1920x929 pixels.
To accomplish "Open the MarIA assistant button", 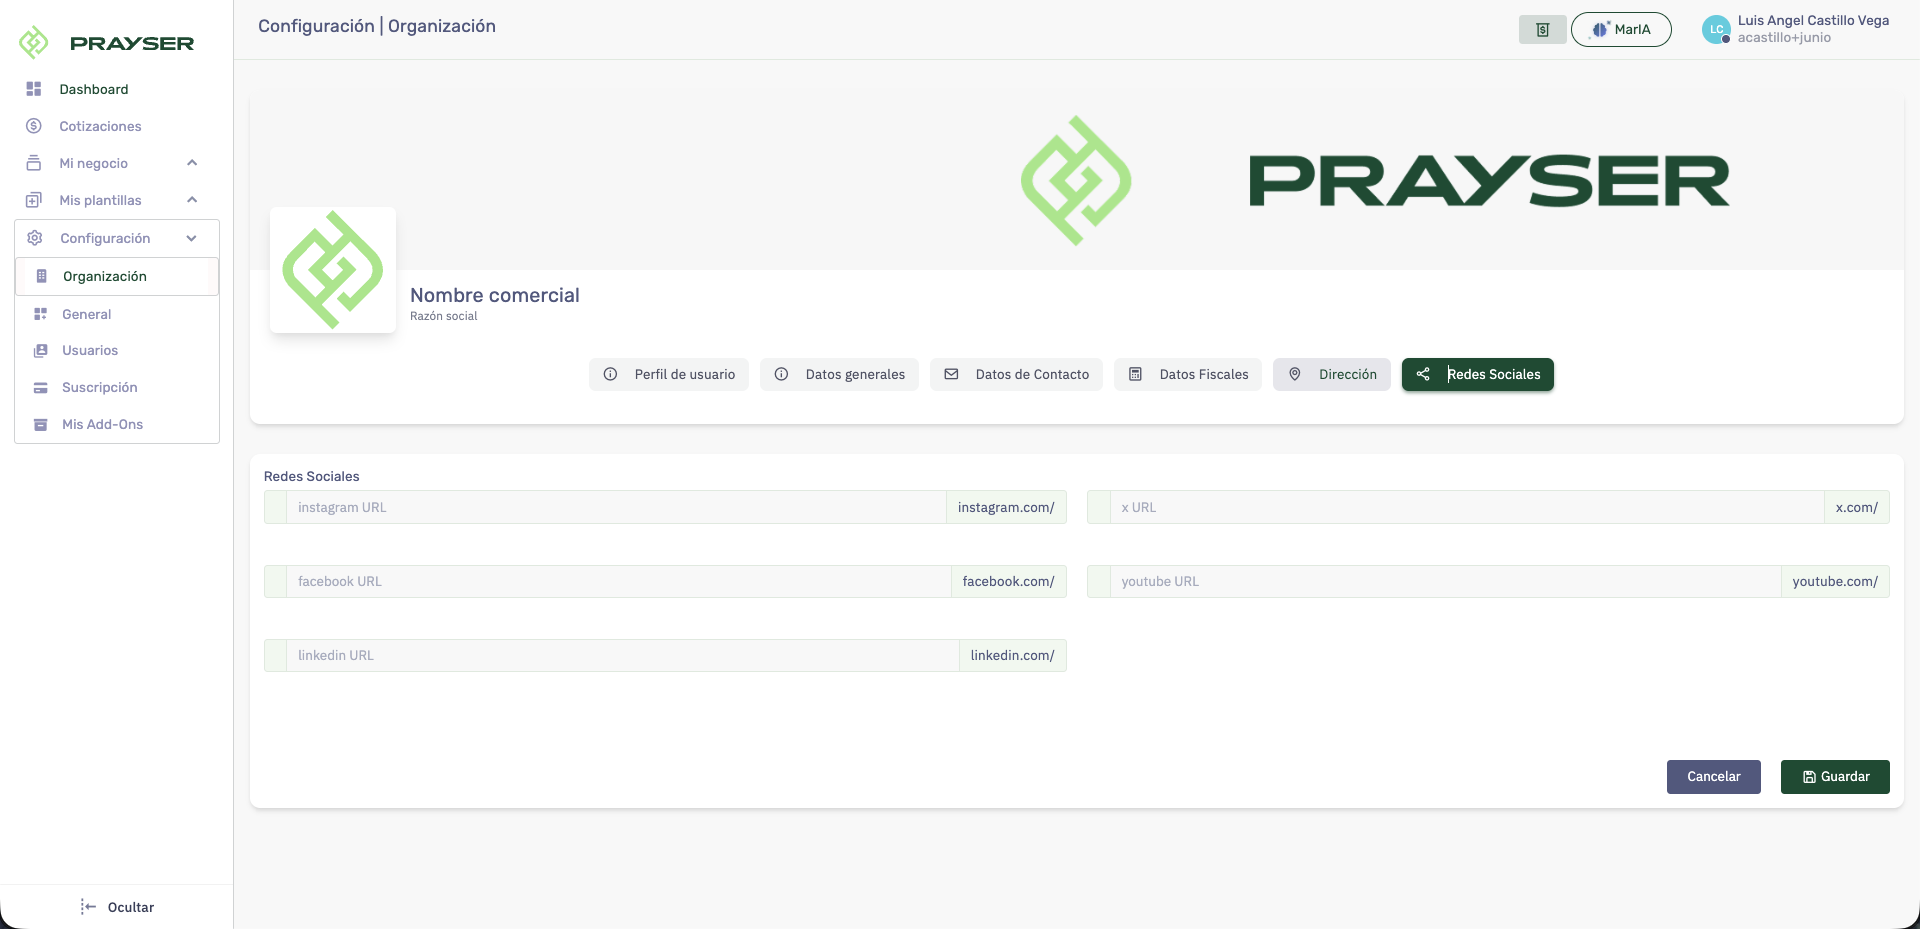I will 1621,30.
